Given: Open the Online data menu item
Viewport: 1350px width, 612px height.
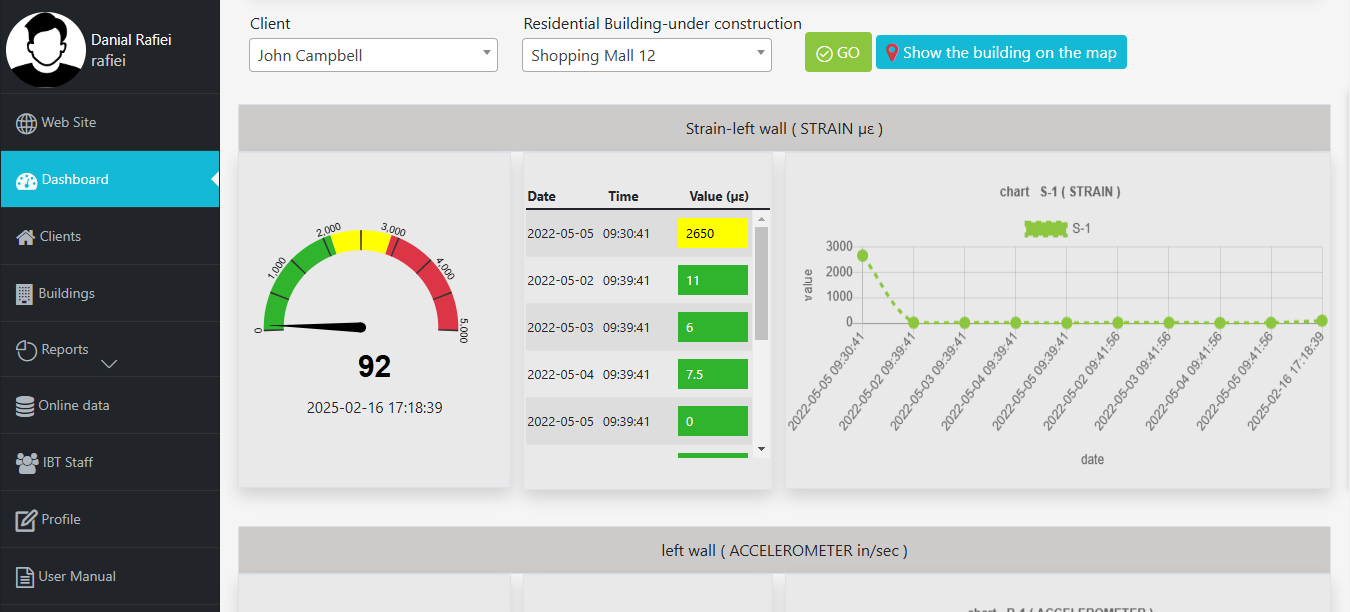Looking at the screenshot, I should click(x=73, y=406).
